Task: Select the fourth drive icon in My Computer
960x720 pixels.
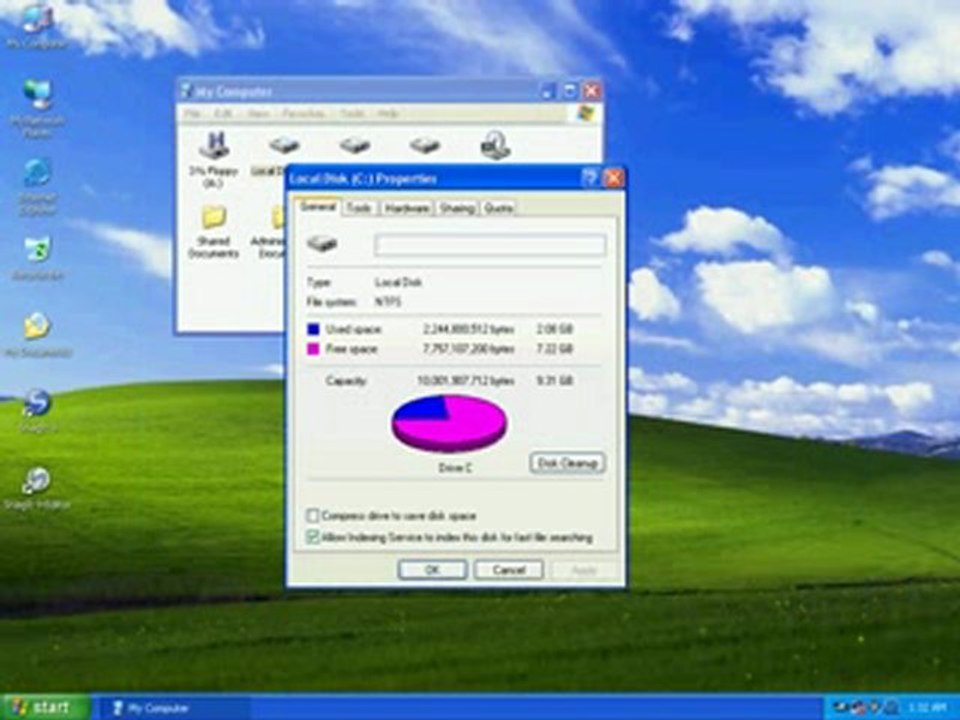Action: [x=424, y=145]
